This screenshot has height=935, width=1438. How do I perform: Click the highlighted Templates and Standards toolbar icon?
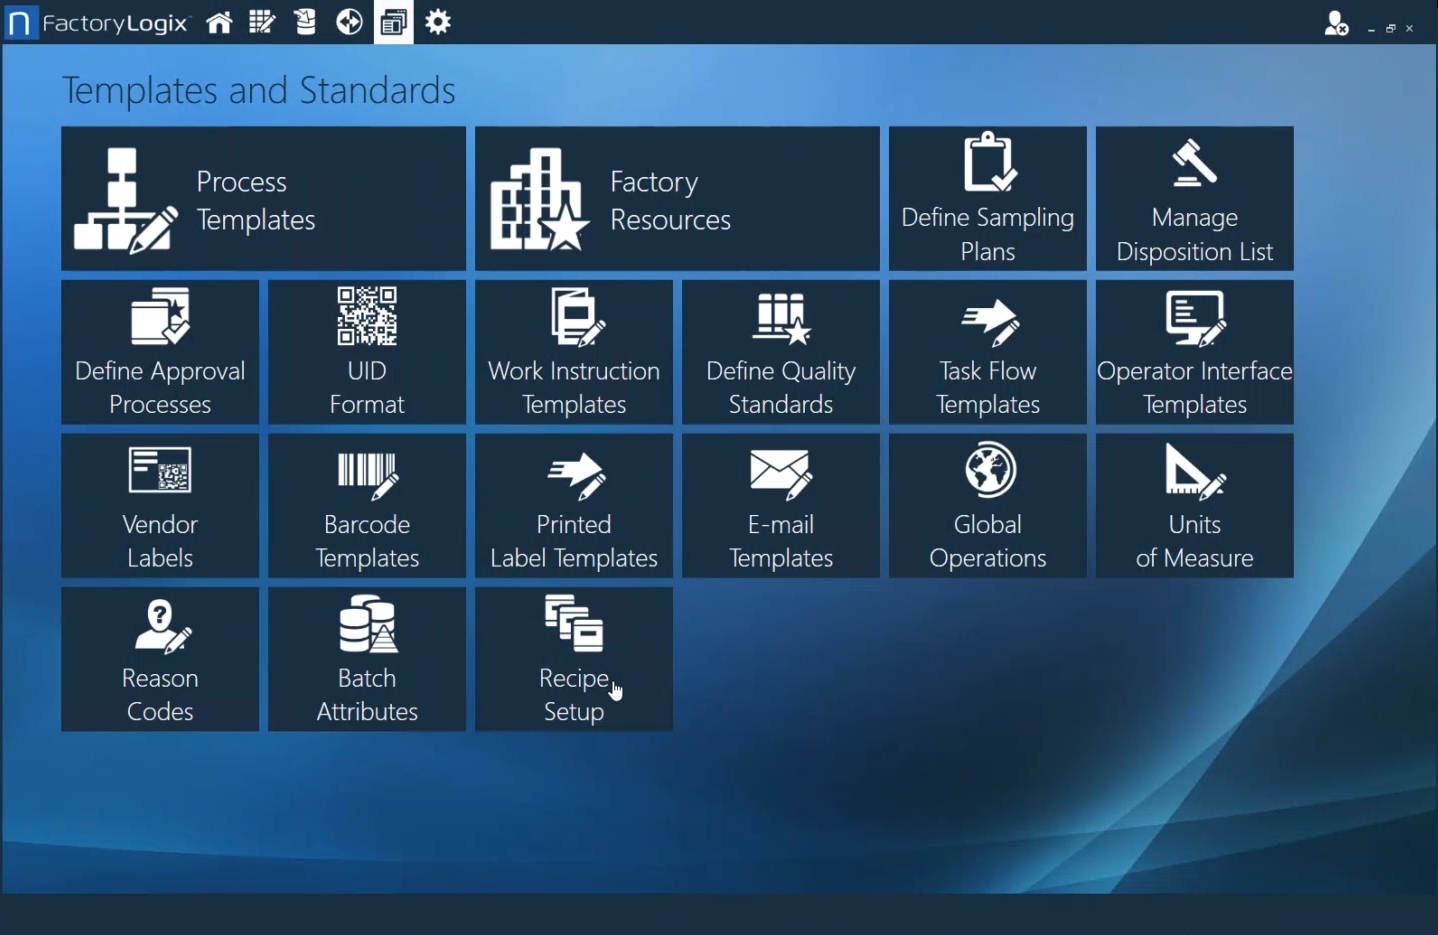(x=393, y=22)
